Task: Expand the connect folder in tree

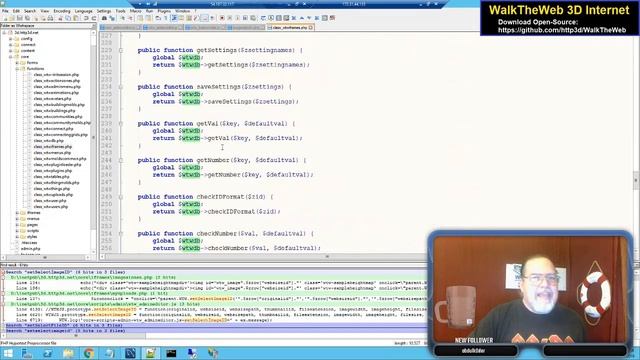Action: pyautogui.click(x=11, y=45)
